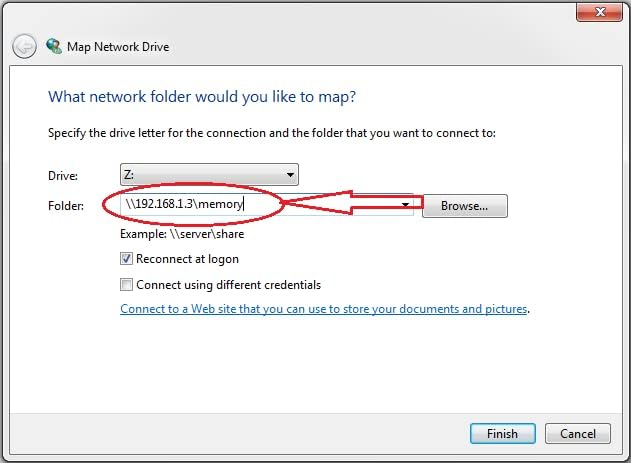The width and height of the screenshot is (631, 463).
Task: Click the Example \\server\share hint text
Action: (182, 234)
